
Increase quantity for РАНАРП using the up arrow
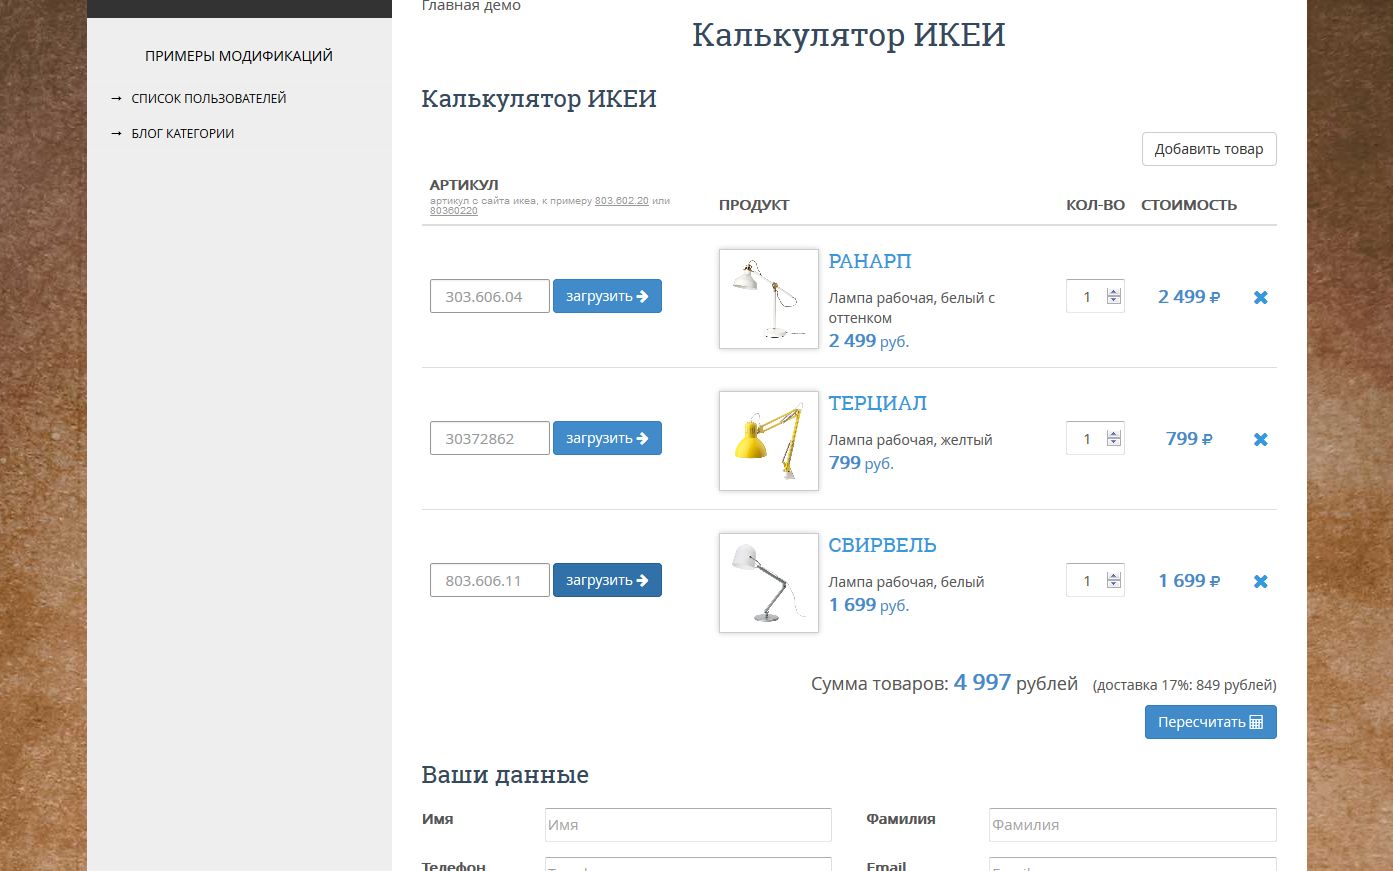1114,292
